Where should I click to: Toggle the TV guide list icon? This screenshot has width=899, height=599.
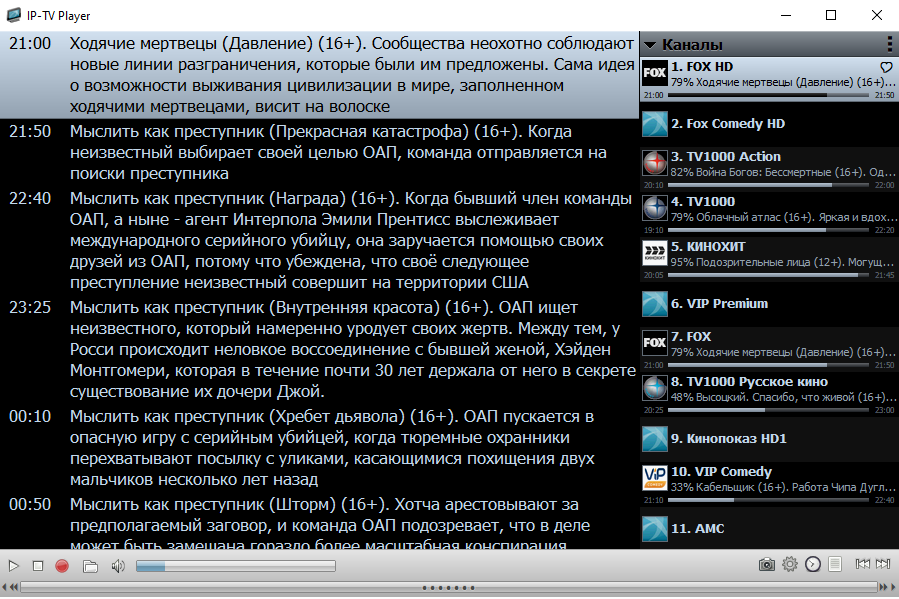pyautogui.click(x=835, y=565)
